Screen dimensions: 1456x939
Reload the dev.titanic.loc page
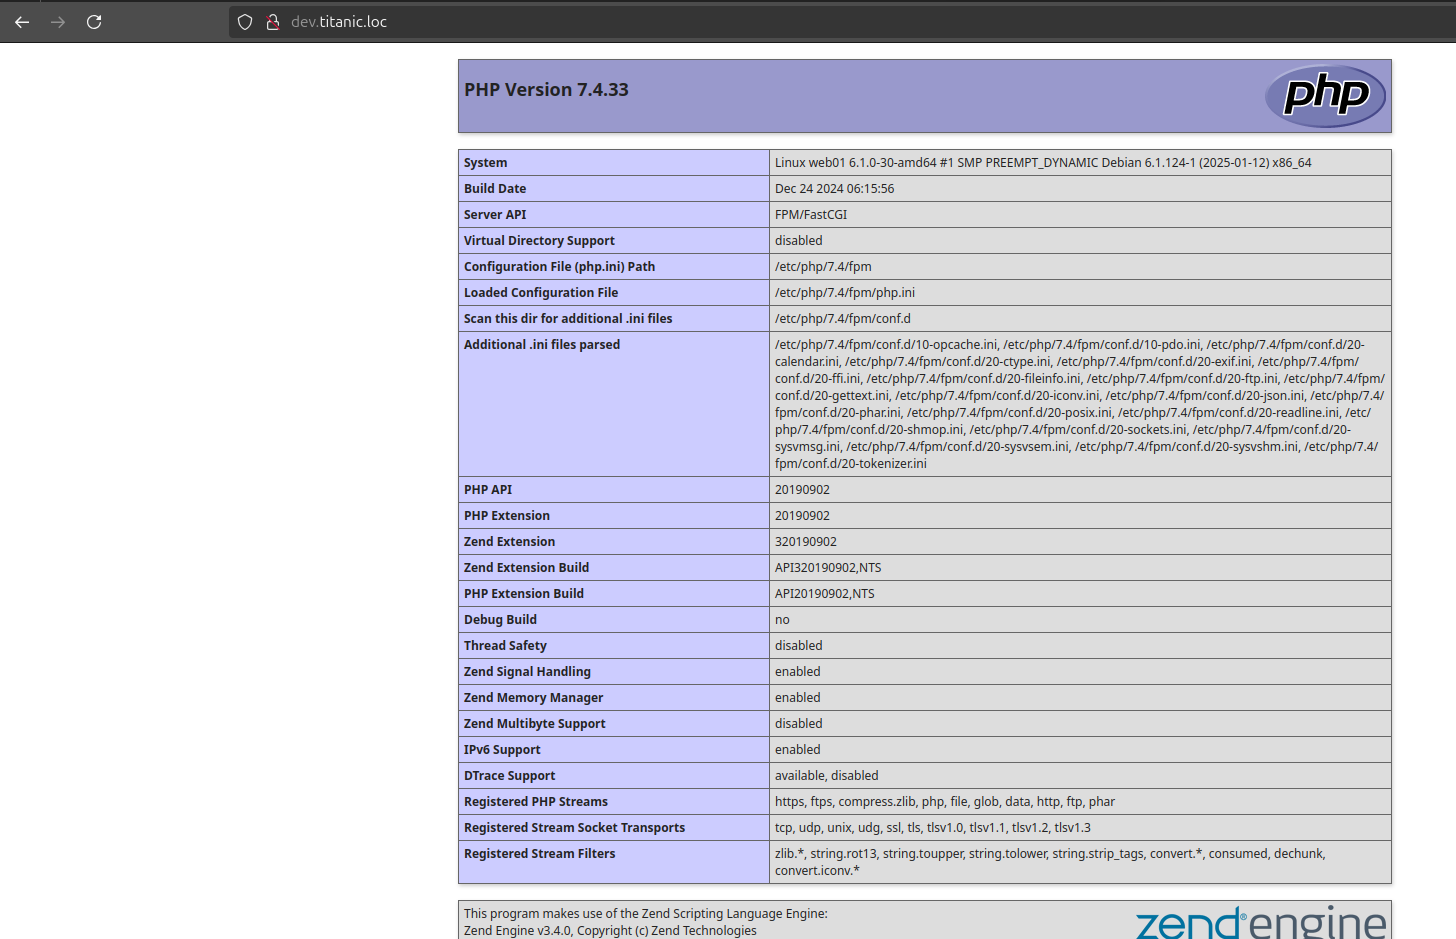tap(94, 22)
